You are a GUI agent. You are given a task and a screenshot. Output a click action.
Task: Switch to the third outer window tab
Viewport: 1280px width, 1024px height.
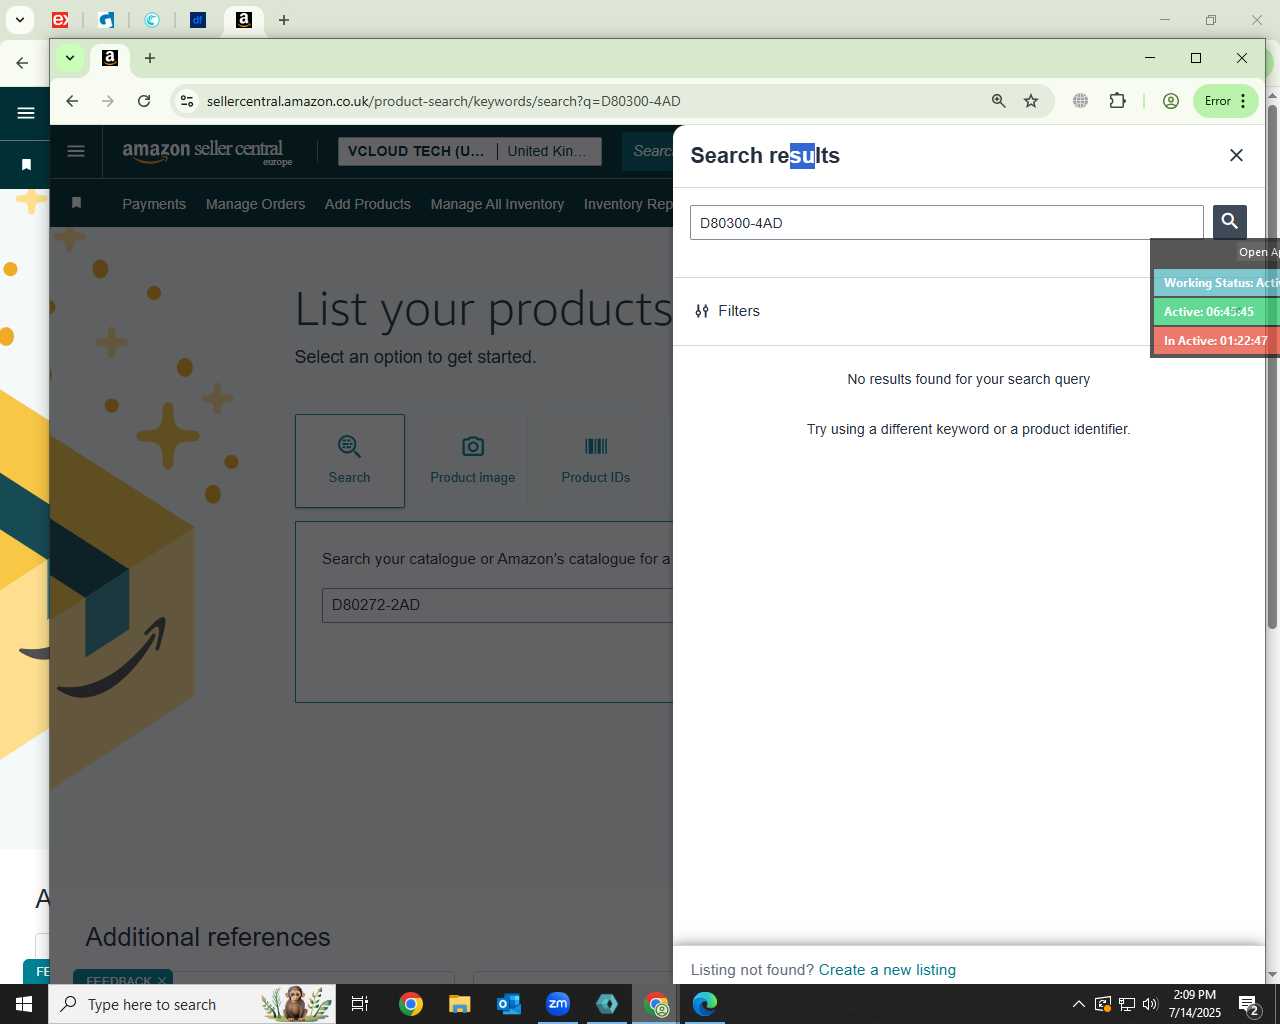152,19
